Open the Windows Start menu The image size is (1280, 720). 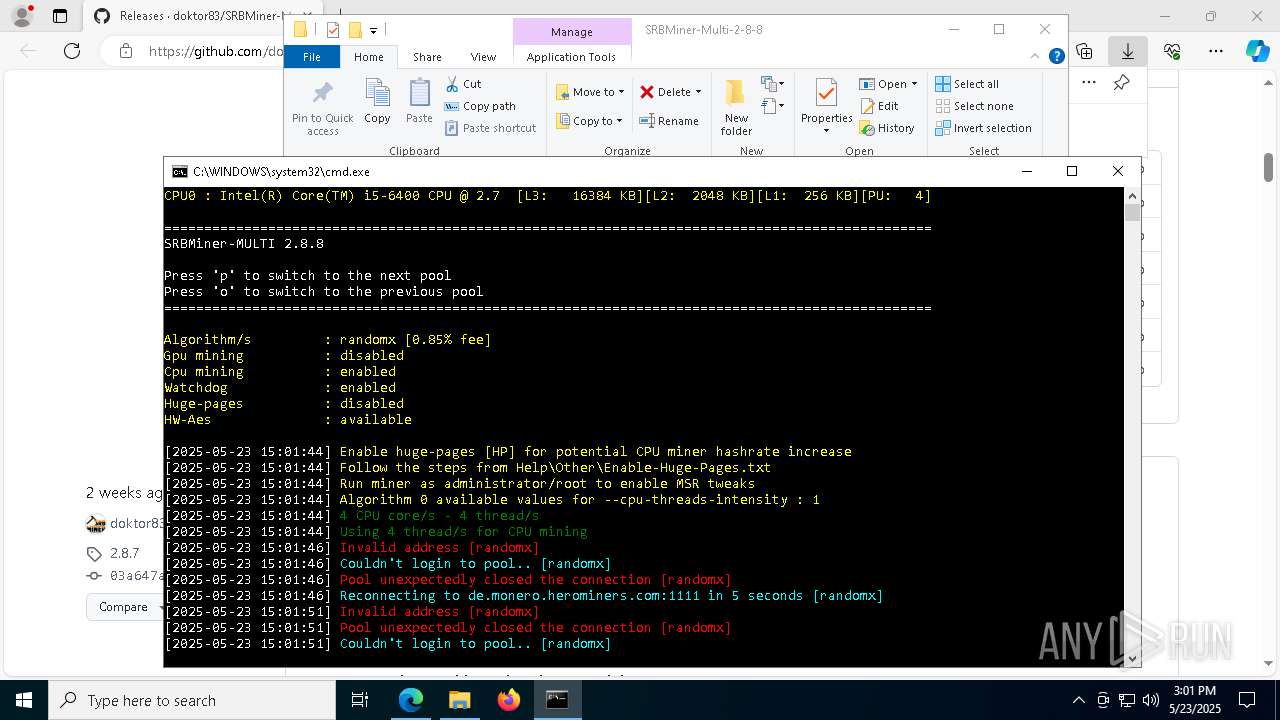point(24,700)
